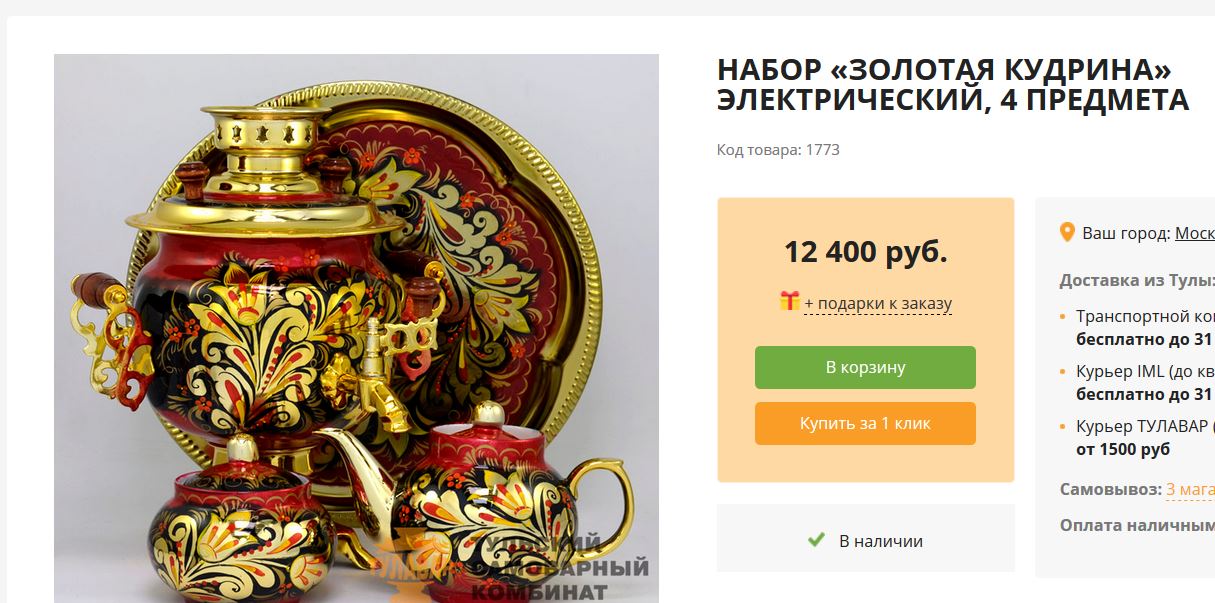Open the '3 магазина' pickup link
Screen dimensions: 1215x603
(x=1190, y=489)
